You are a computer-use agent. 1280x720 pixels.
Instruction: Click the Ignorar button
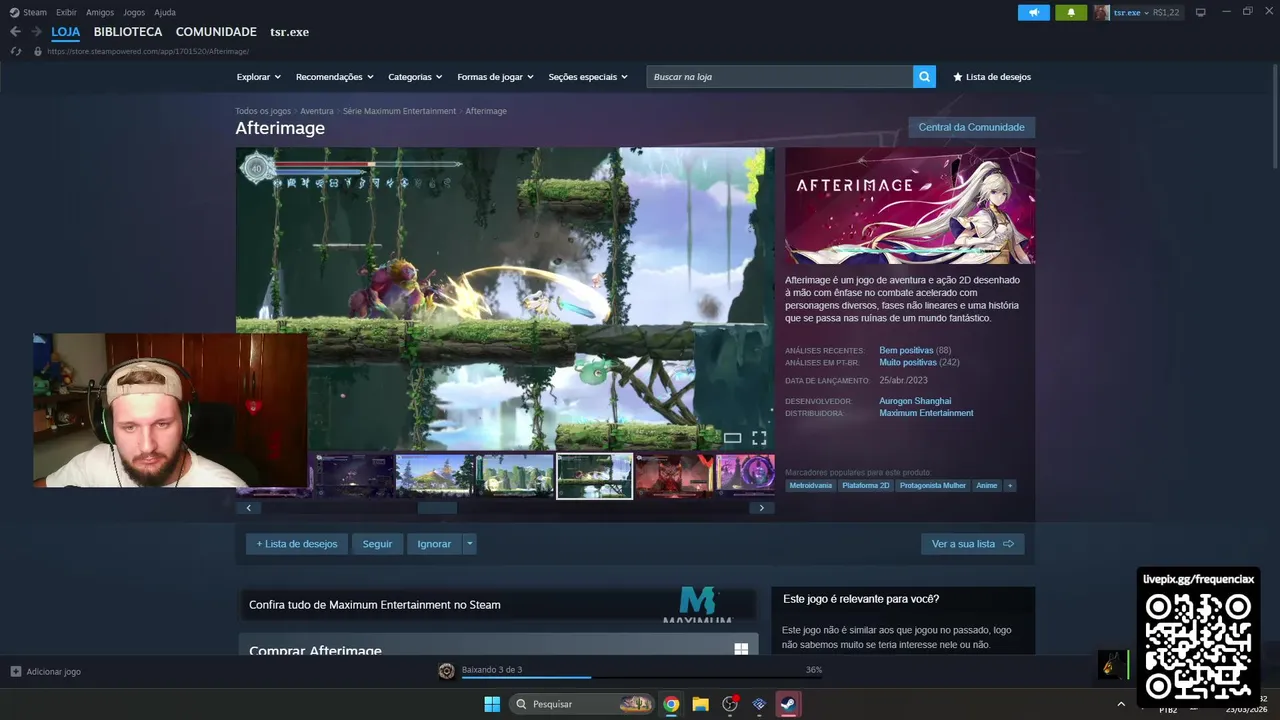(434, 544)
